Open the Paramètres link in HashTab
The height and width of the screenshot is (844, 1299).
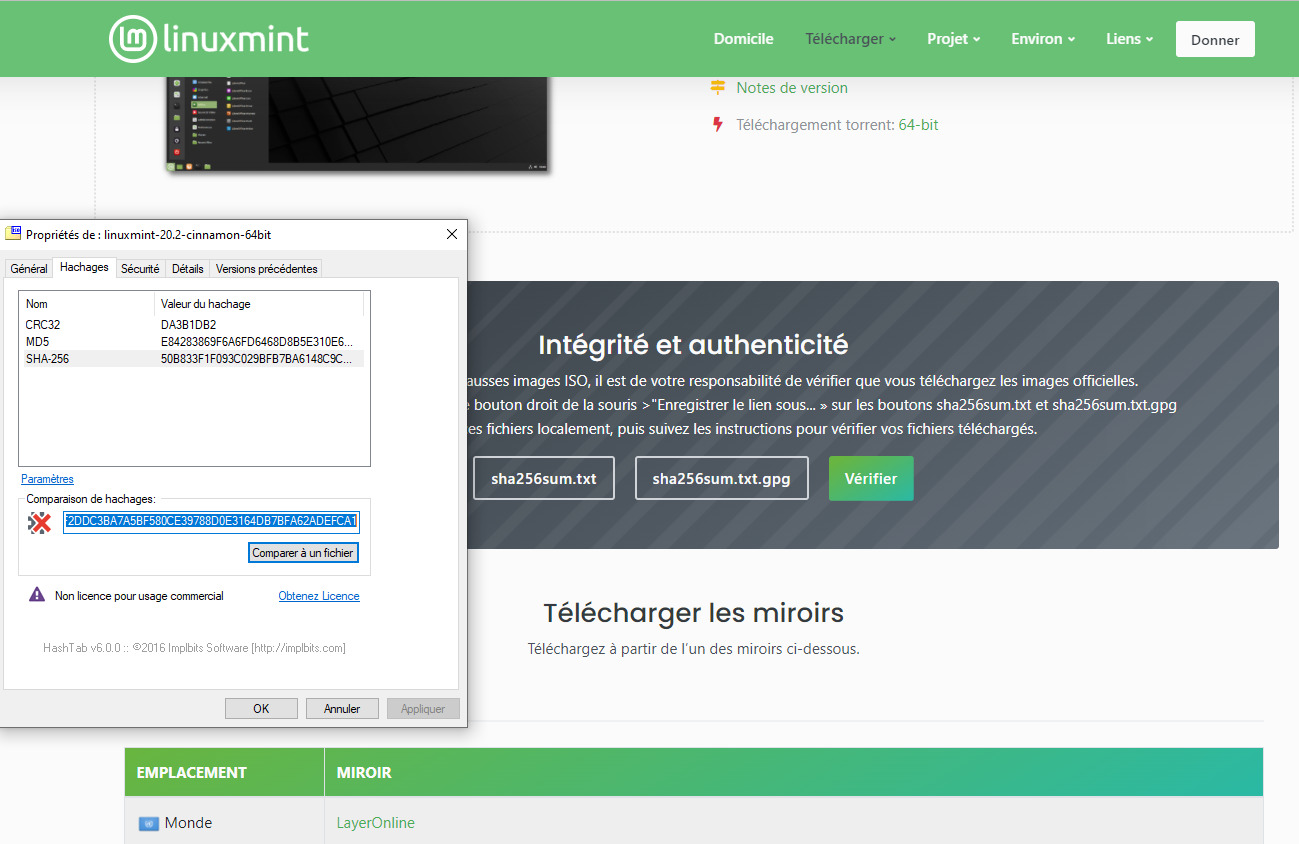pyautogui.click(x=47, y=479)
